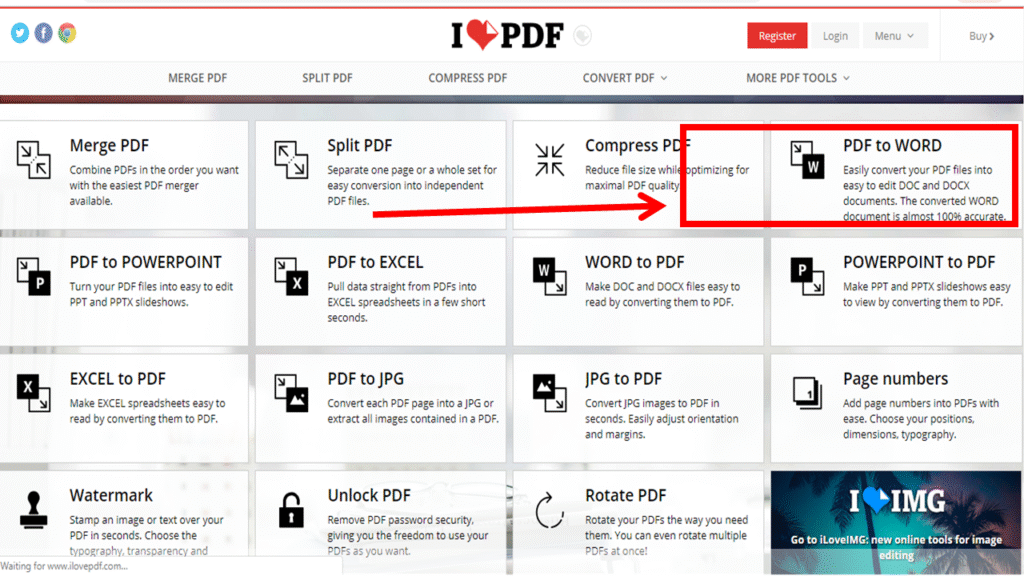Click the Compress PDF arrows icon

tap(549, 159)
